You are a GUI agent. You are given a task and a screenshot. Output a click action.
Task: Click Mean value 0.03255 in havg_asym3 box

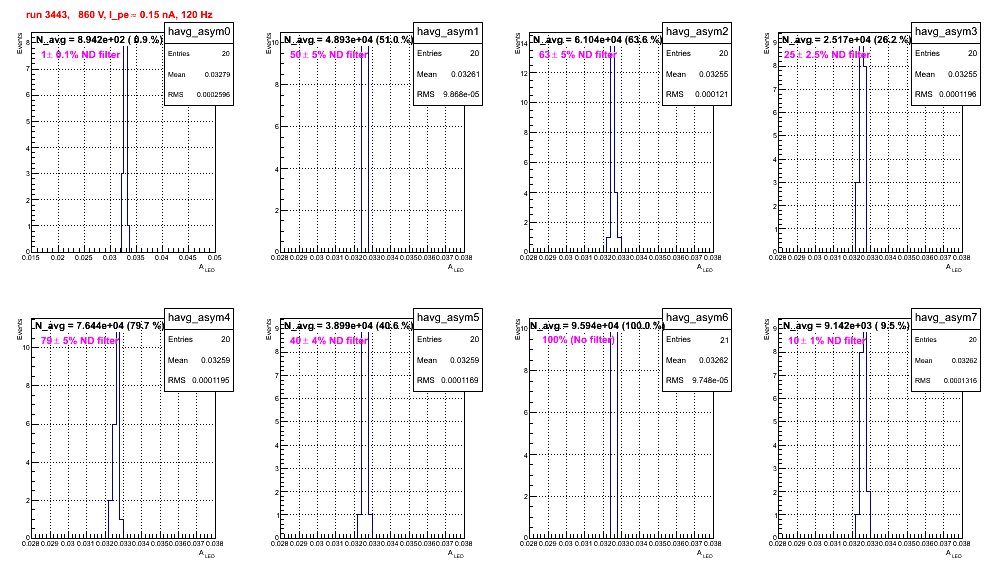[x=964, y=74]
